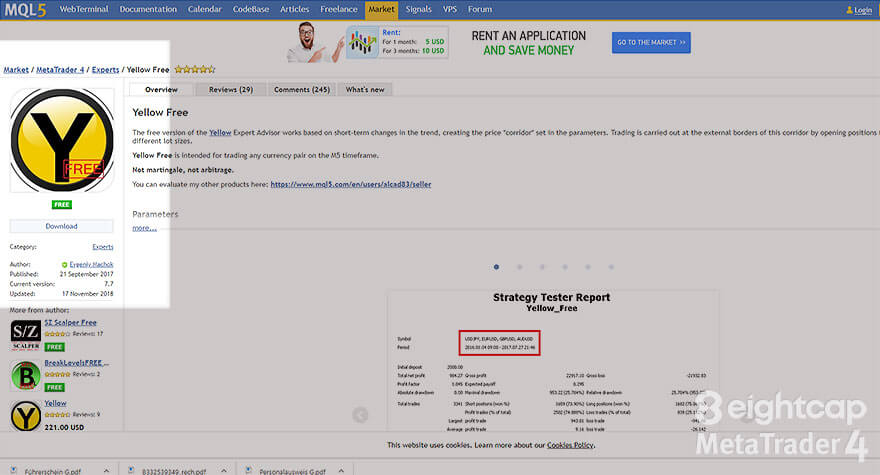Switch to the Comments (245) tab

click(301, 90)
